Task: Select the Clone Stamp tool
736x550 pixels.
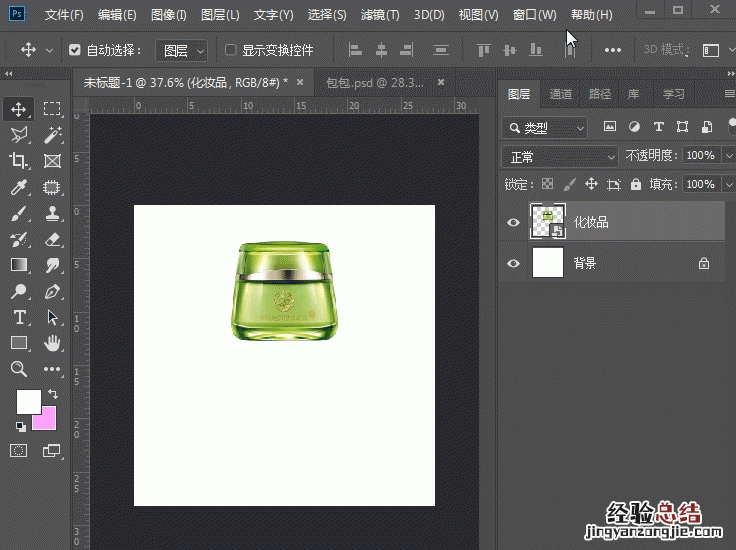Action: [52, 214]
